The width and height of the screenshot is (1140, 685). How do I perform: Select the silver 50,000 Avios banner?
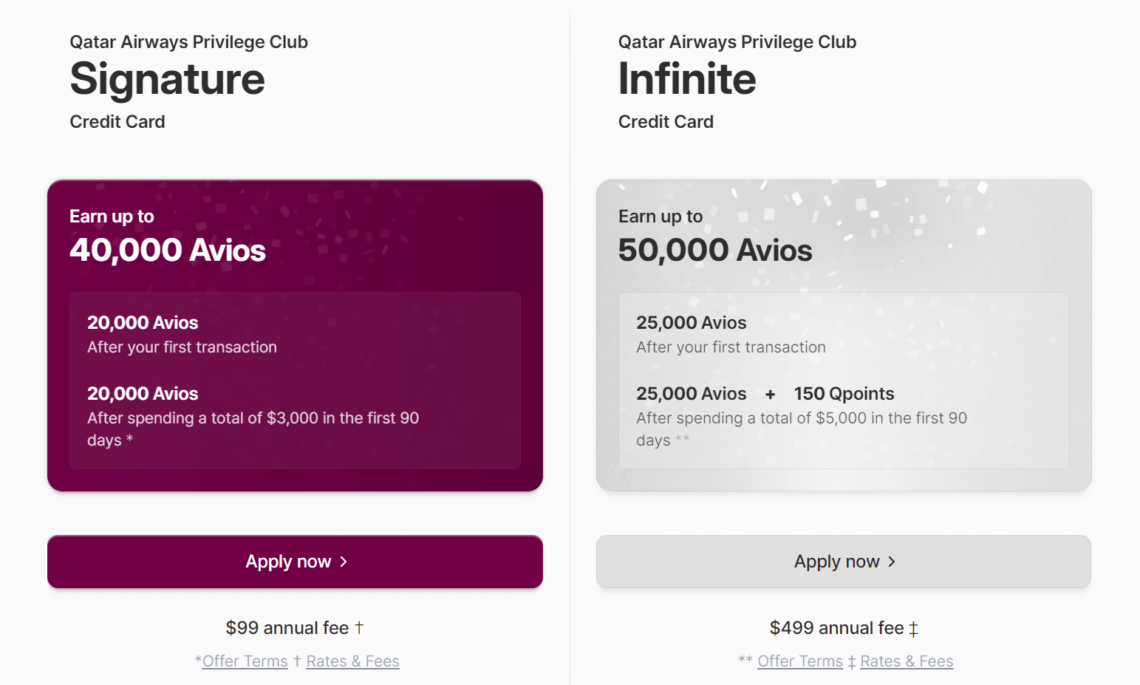coord(843,335)
